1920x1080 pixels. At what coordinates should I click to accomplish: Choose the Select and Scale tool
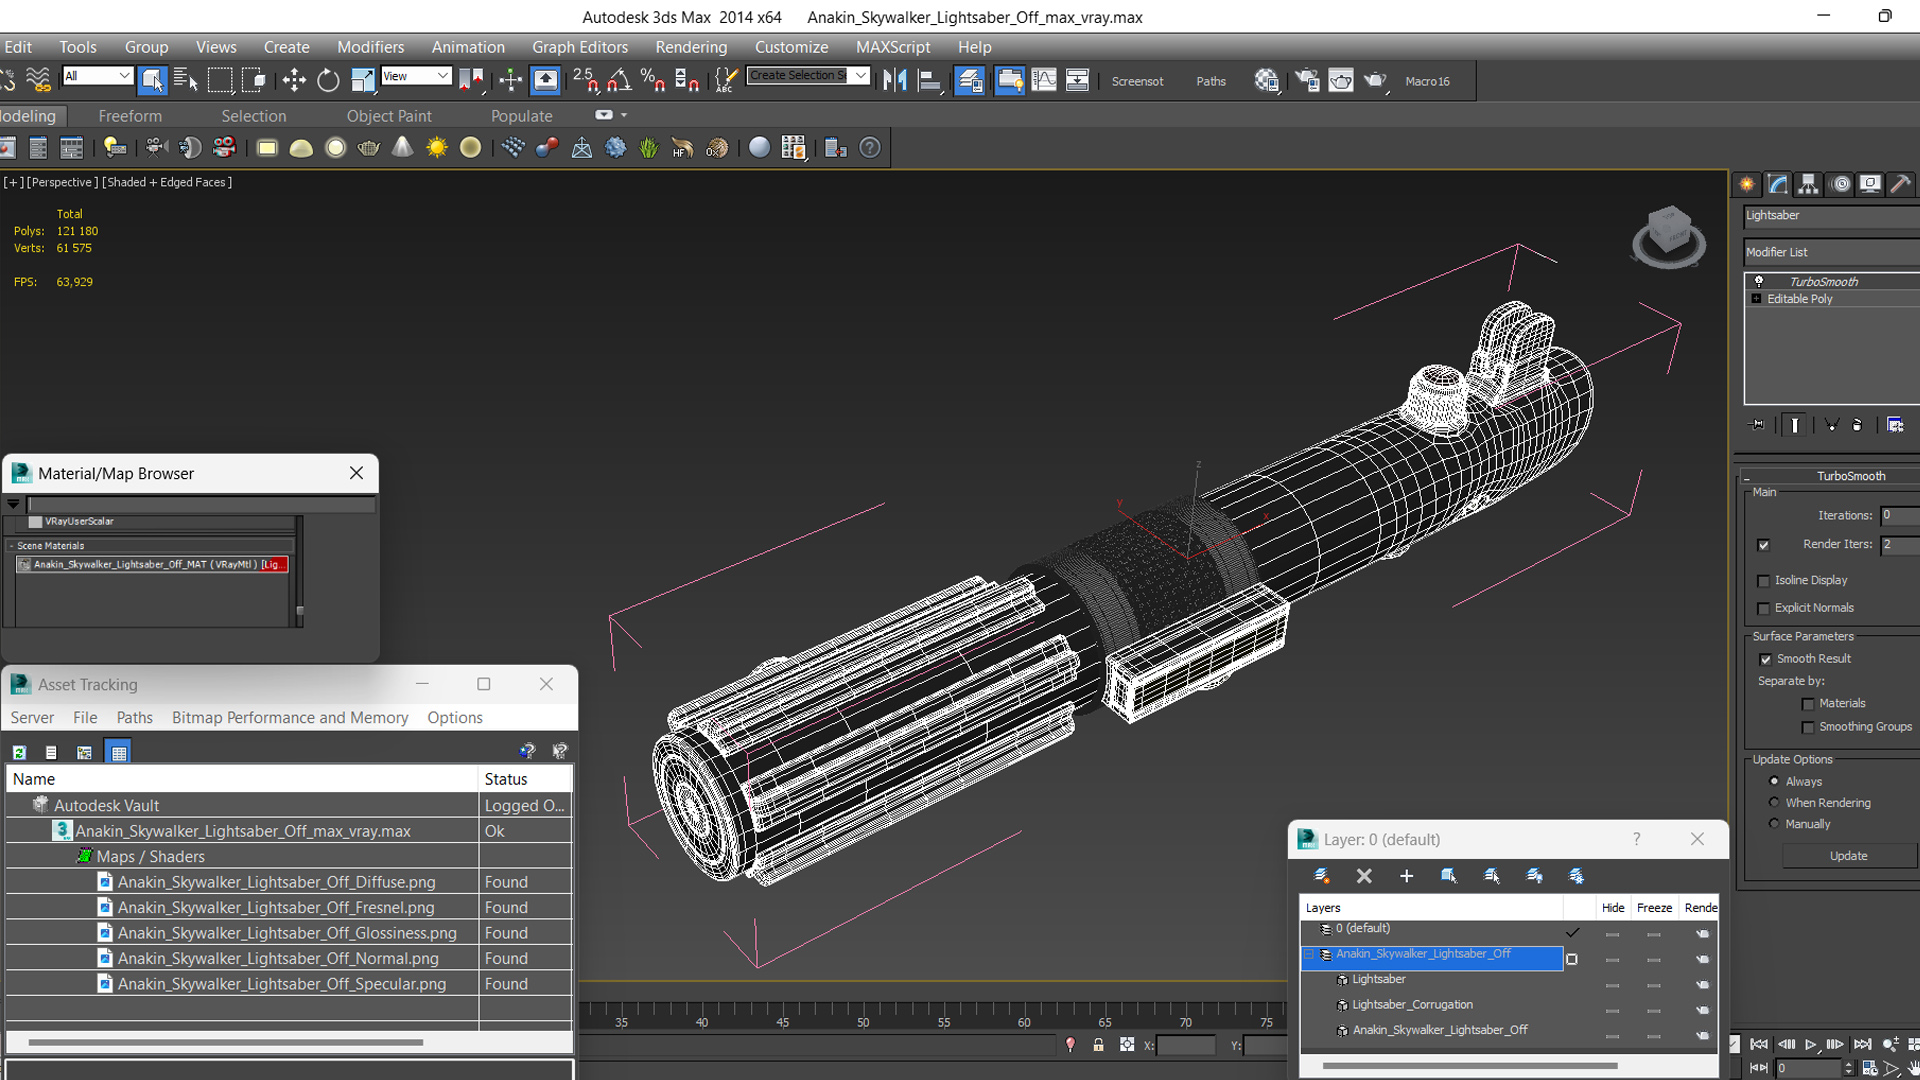362,80
